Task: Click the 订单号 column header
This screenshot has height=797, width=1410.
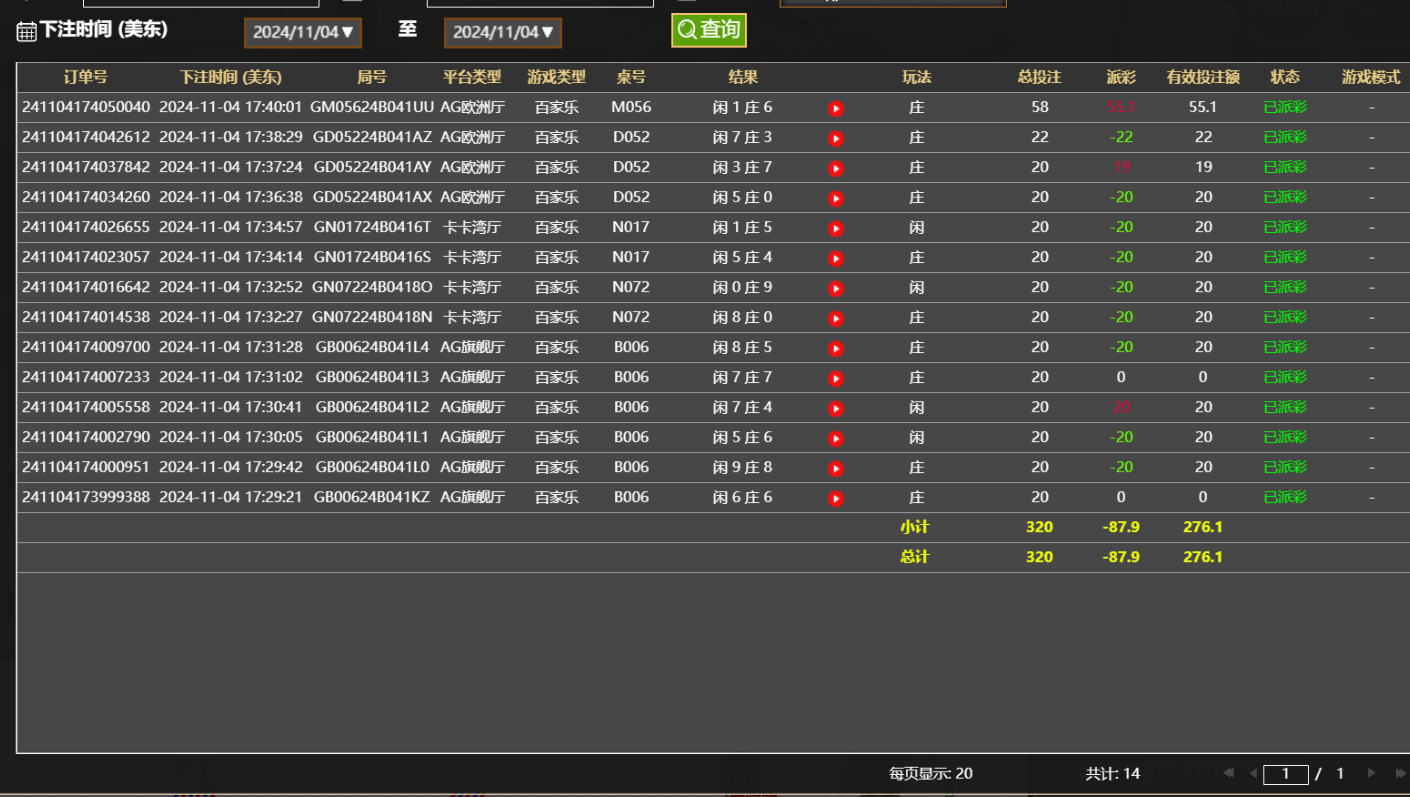Action: point(85,77)
